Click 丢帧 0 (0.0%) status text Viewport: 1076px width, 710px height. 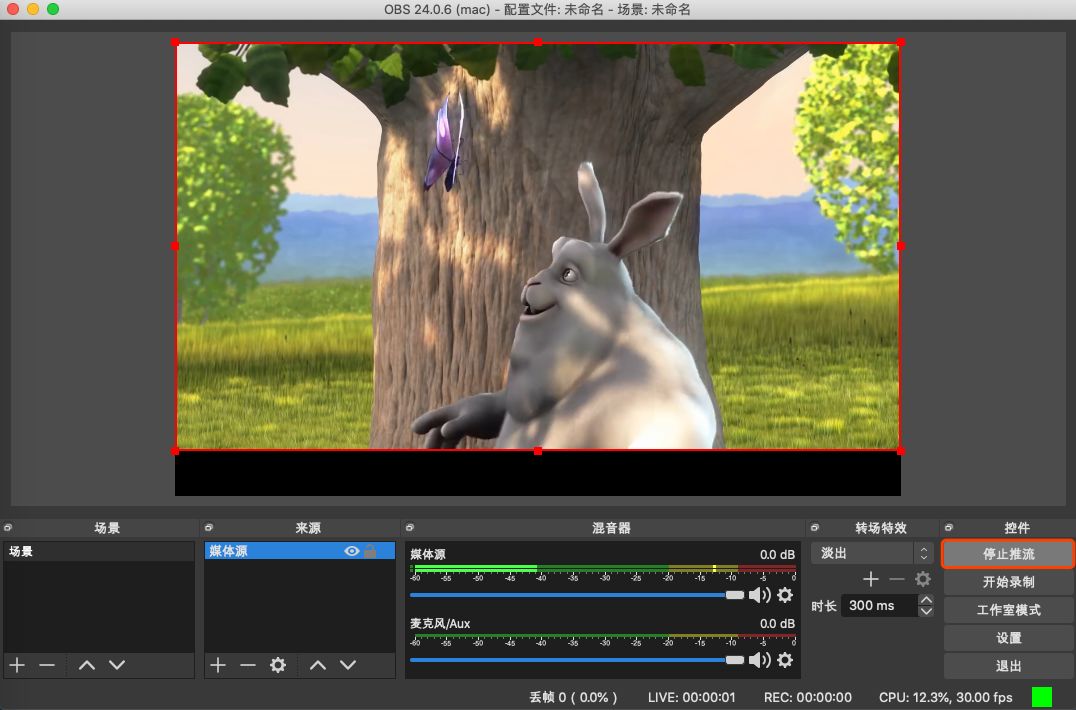click(573, 697)
